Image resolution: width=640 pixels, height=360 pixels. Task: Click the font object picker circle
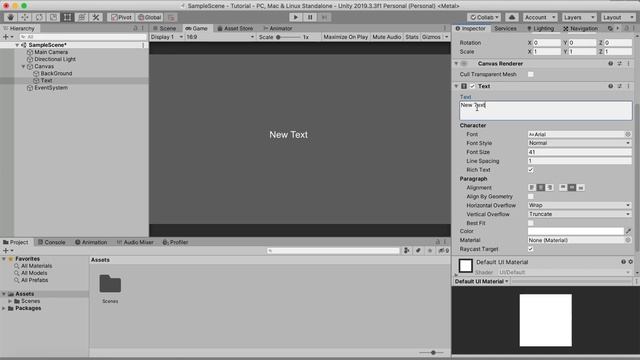(x=628, y=134)
